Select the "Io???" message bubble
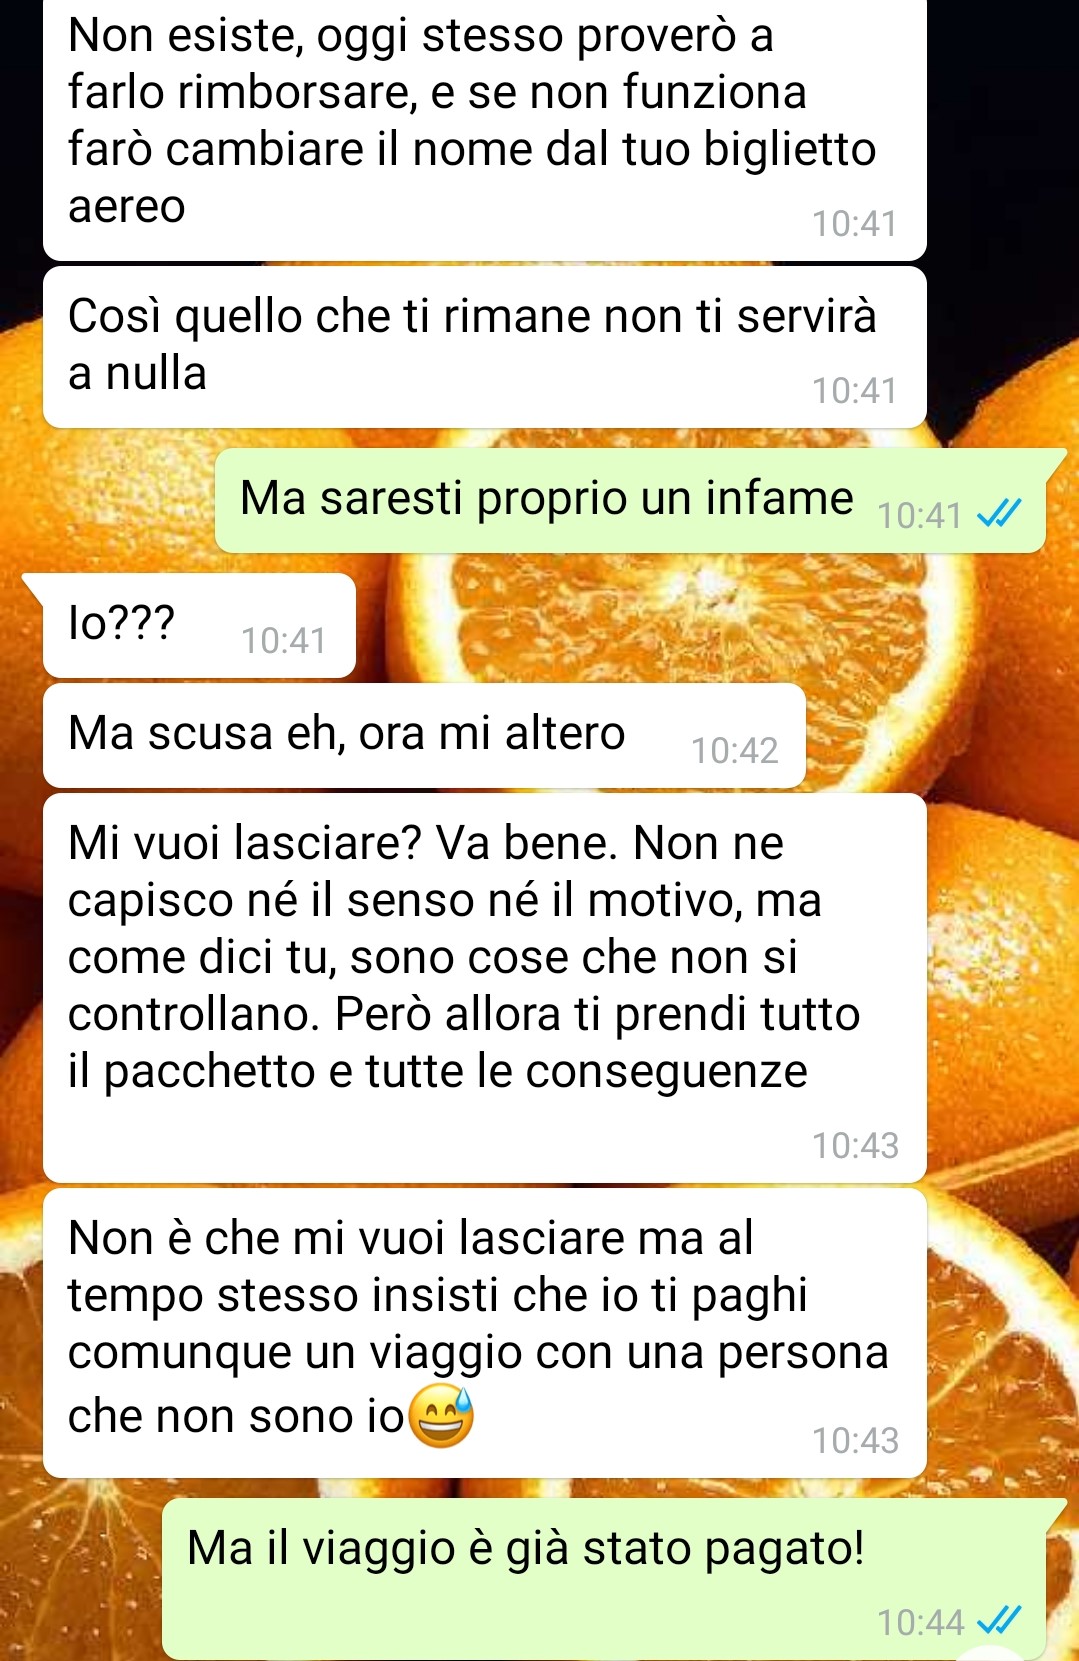1079x1661 pixels. (199, 626)
